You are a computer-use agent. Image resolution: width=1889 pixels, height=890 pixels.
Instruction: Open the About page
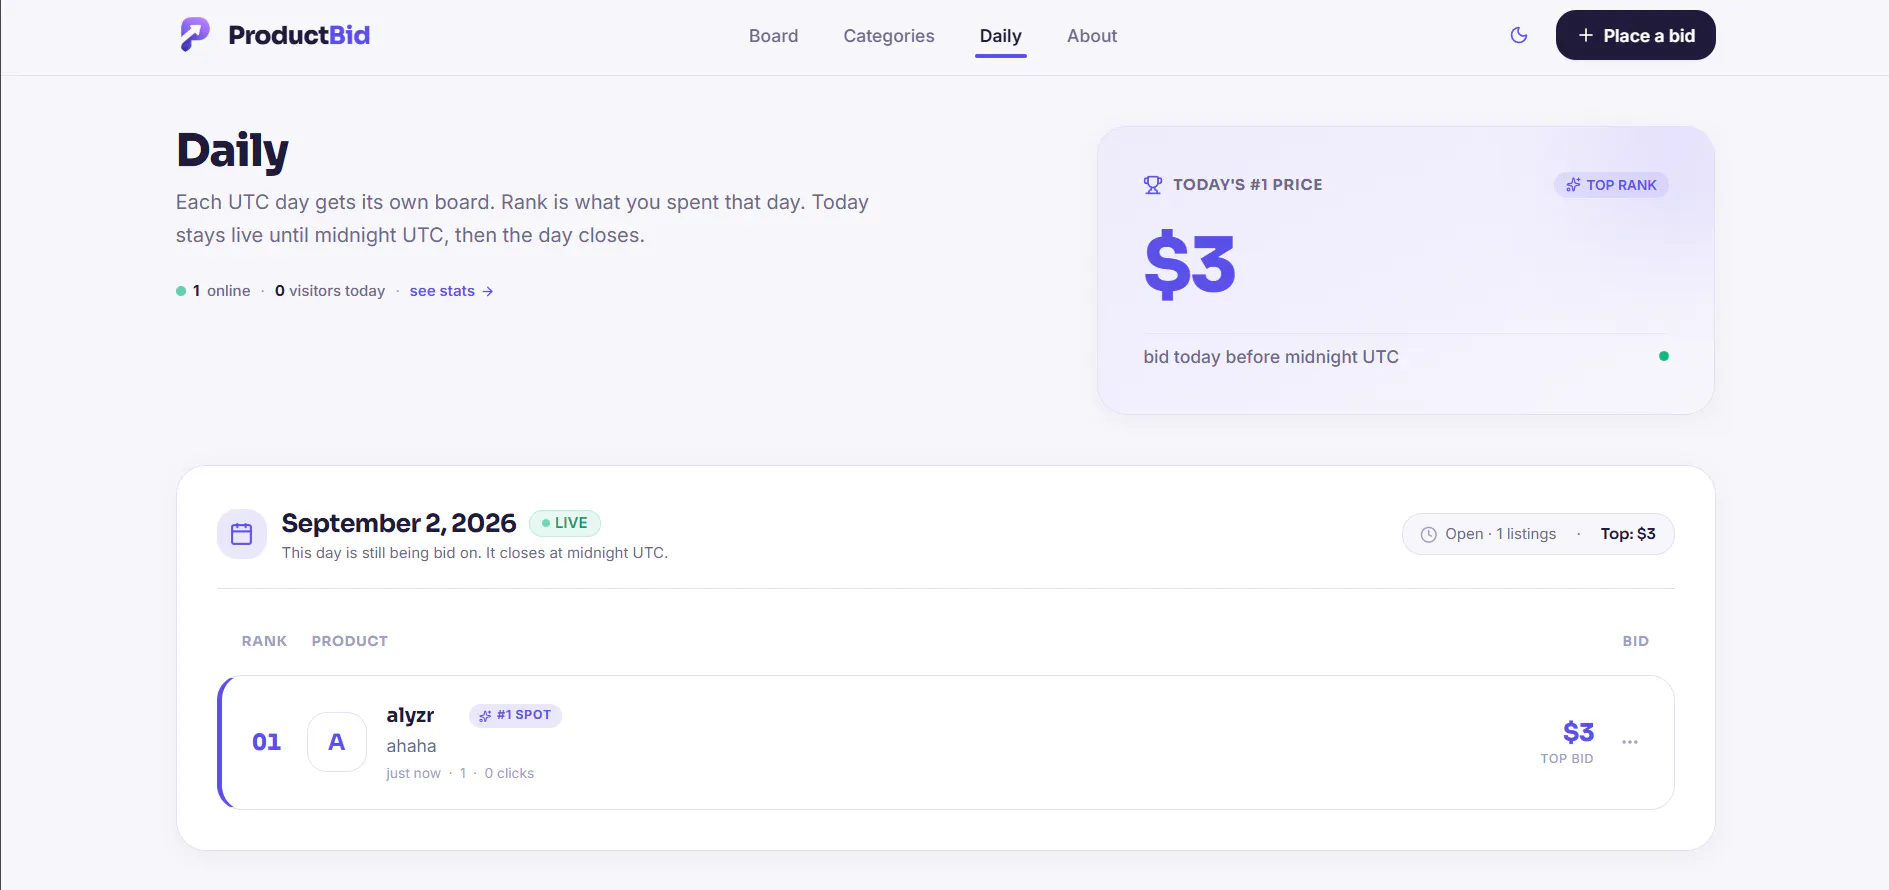[1092, 36]
